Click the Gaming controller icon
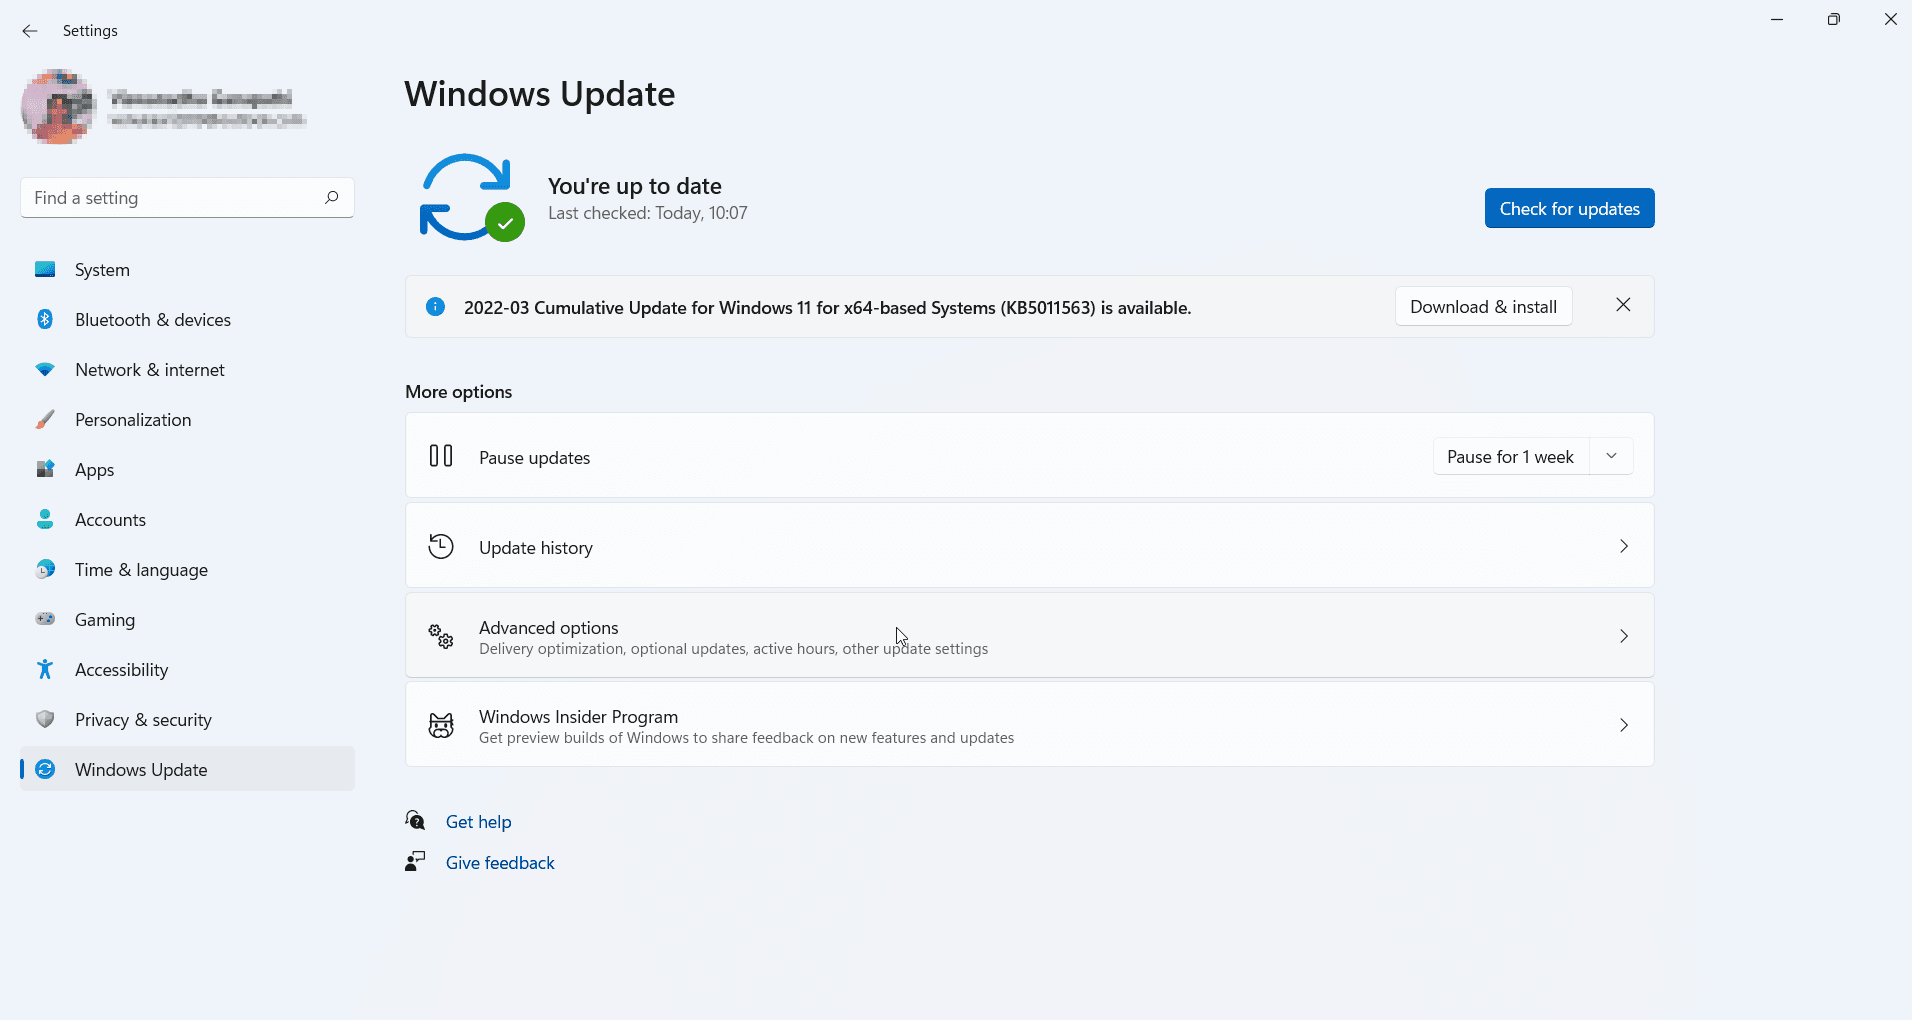 [x=45, y=619]
